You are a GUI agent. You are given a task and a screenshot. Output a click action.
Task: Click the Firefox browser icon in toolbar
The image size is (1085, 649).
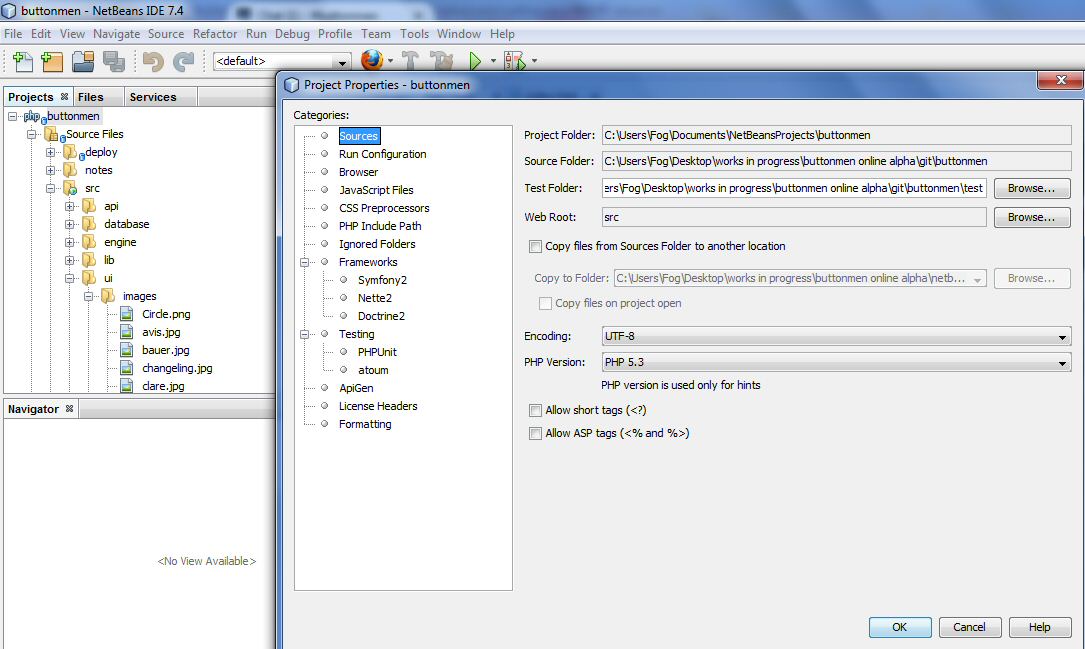pos(372,60)
